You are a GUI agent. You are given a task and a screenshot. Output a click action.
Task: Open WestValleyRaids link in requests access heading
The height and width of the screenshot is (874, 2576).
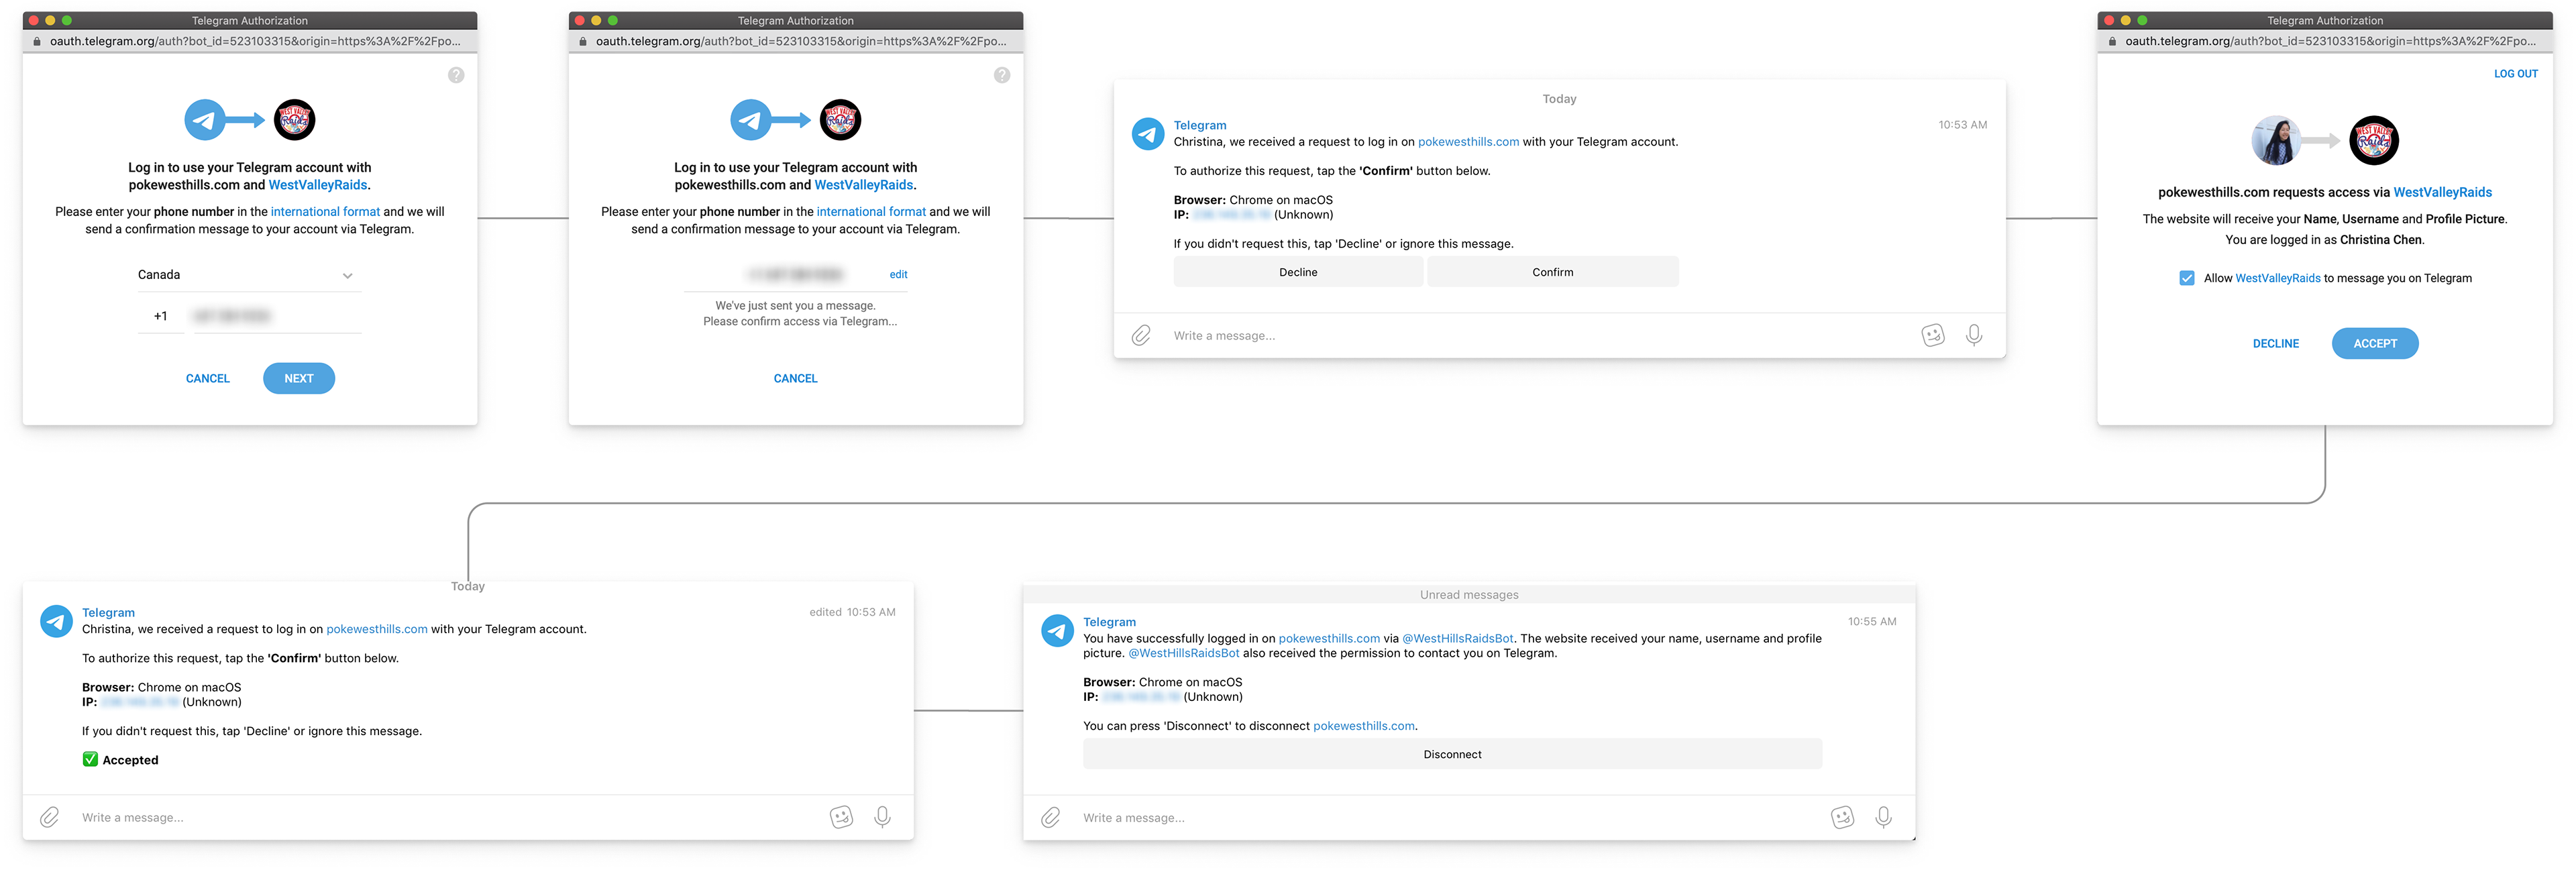tap(2442, 192)
